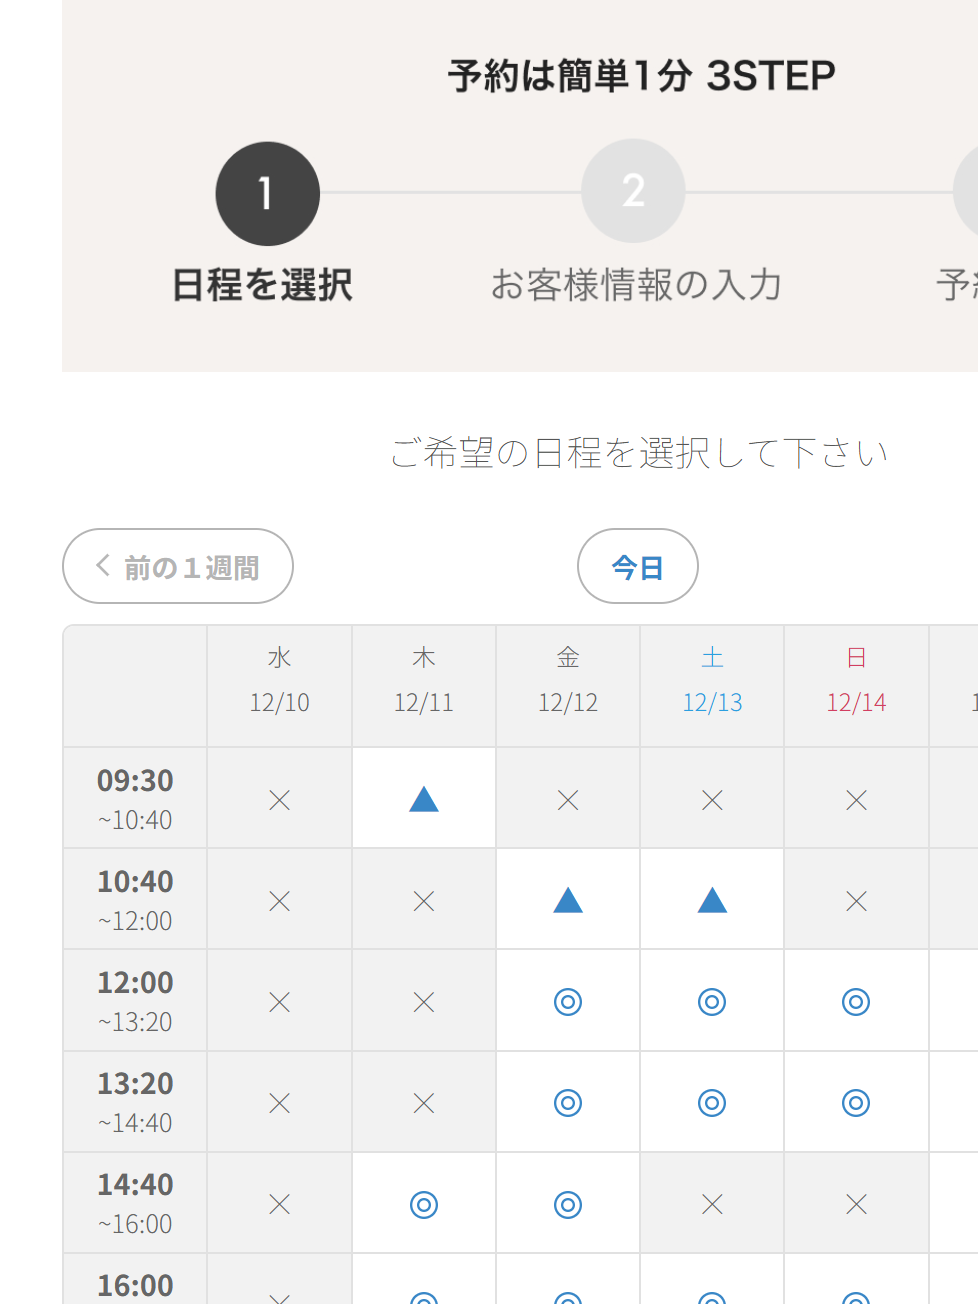Book the 12:00 circle slot on Friday 12/12
978x1304 pixels.
pyautogui.click(x=568, y=1001)
